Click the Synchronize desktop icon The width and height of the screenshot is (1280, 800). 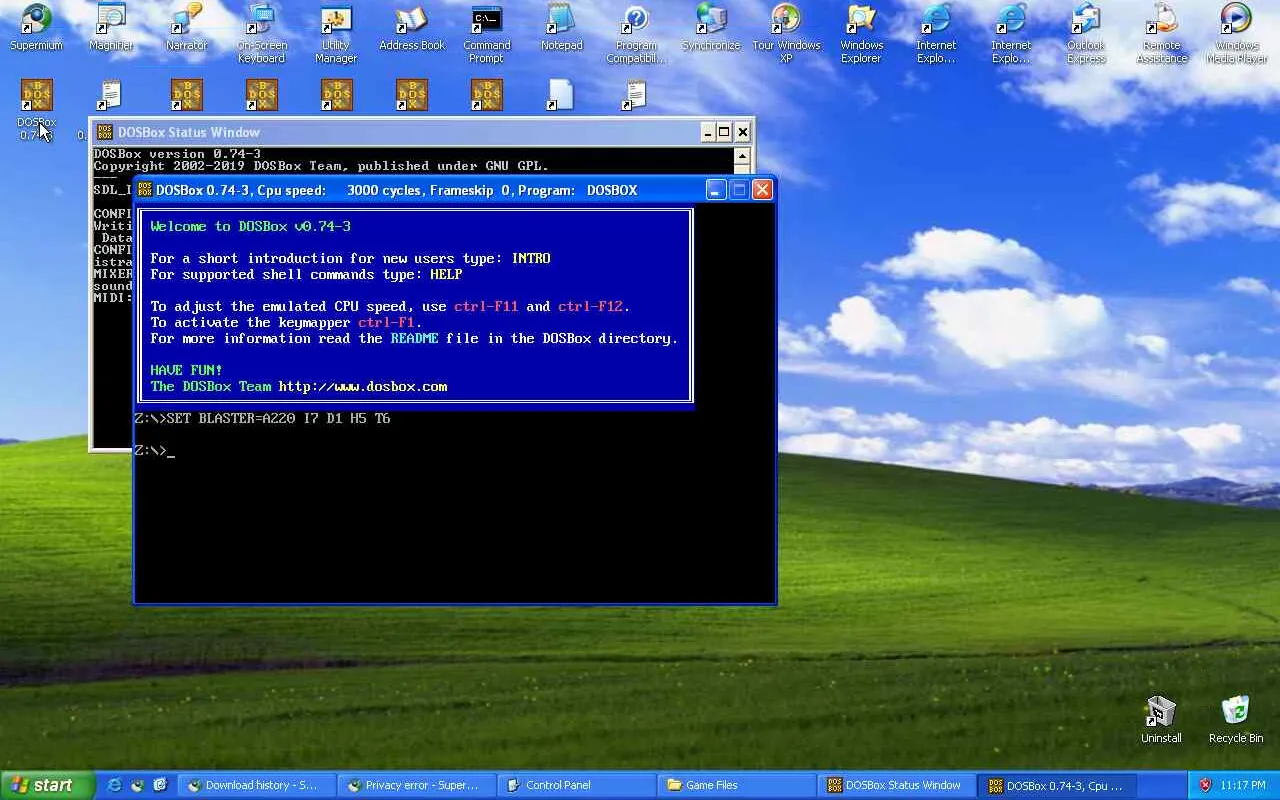(x=711, y=28)
